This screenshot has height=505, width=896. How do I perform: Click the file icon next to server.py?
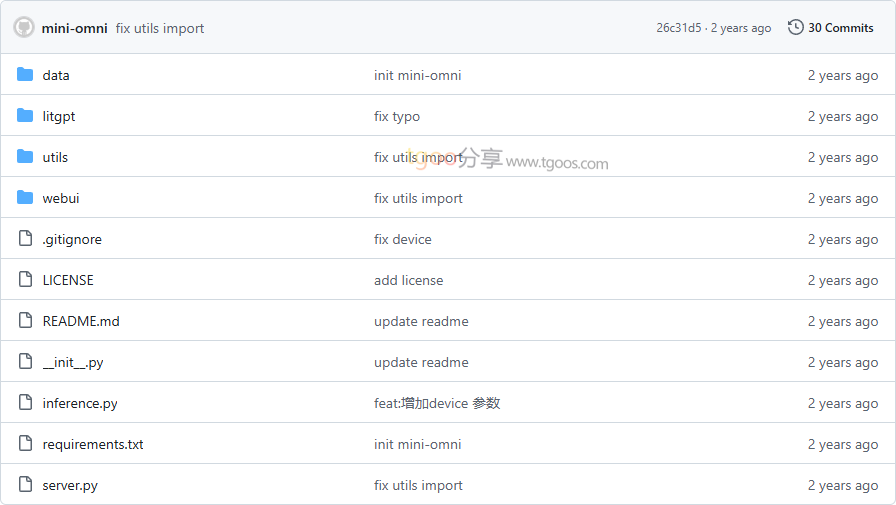click(x=25, y=485)
